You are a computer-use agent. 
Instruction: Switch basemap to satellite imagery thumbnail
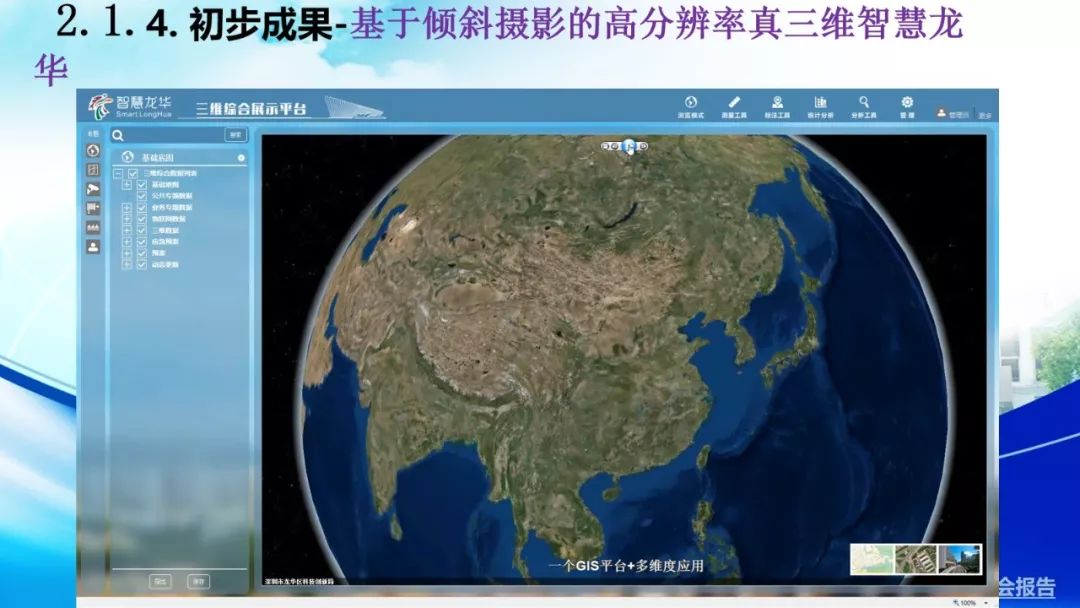pyautogui.click(x=915, y=559)
